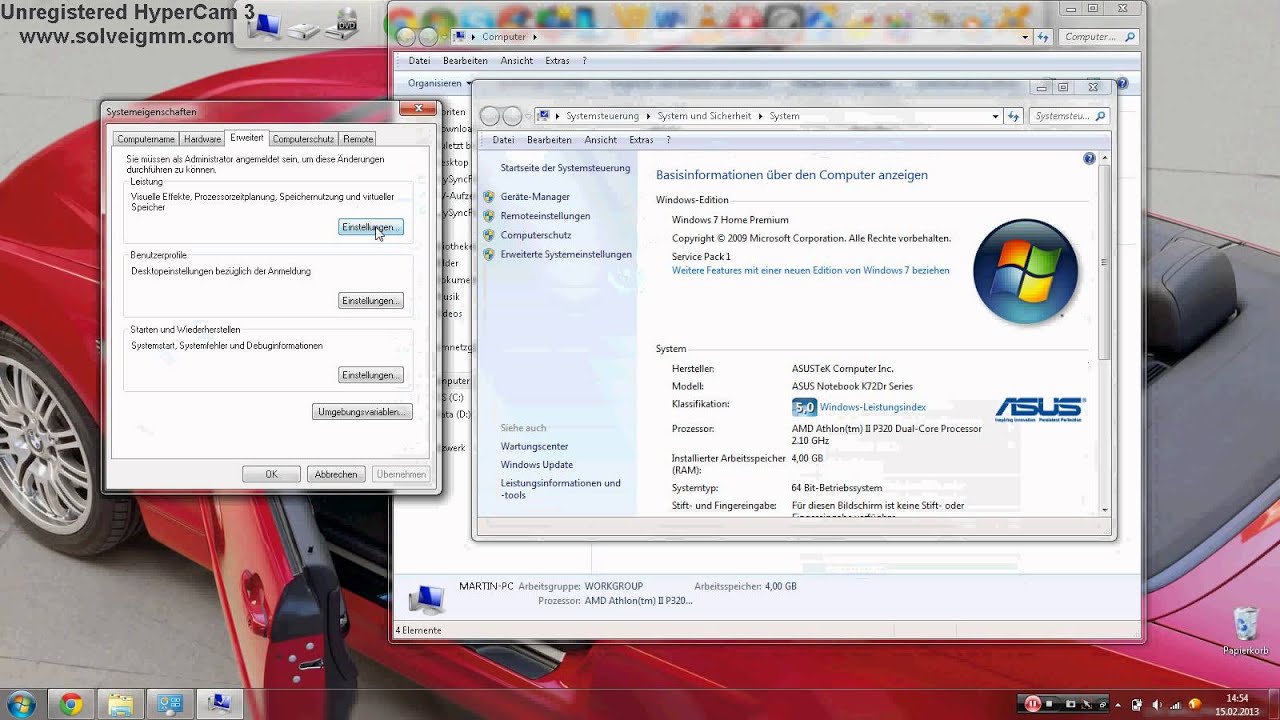Confirm dialog with OK button
The image size is (1280, 720).
pyautogui.click(x=271, y=474)
